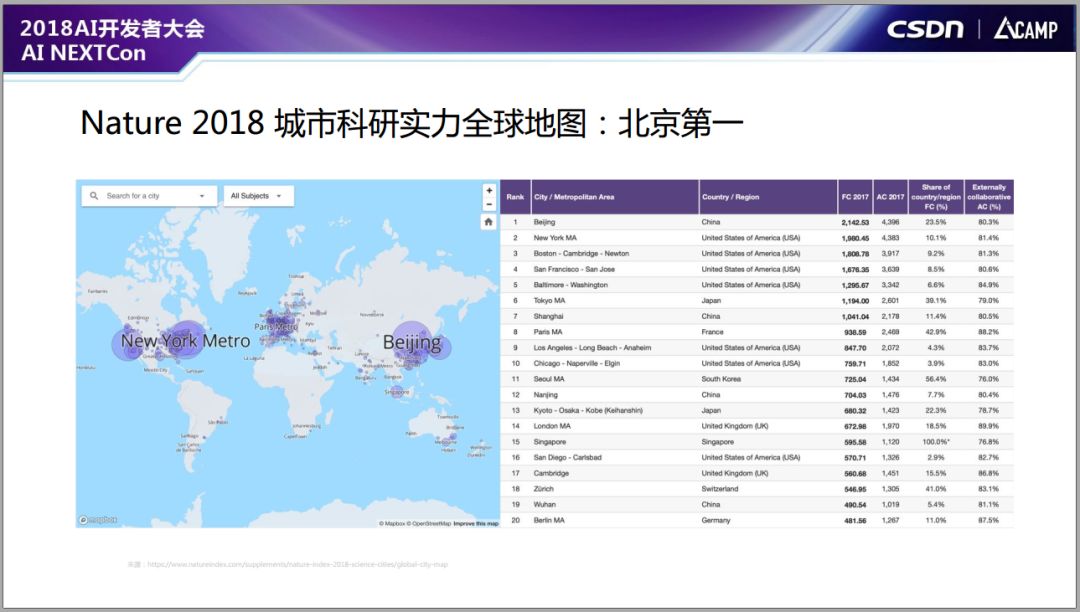Select the Beijing bubble on the map

[411, 343]
